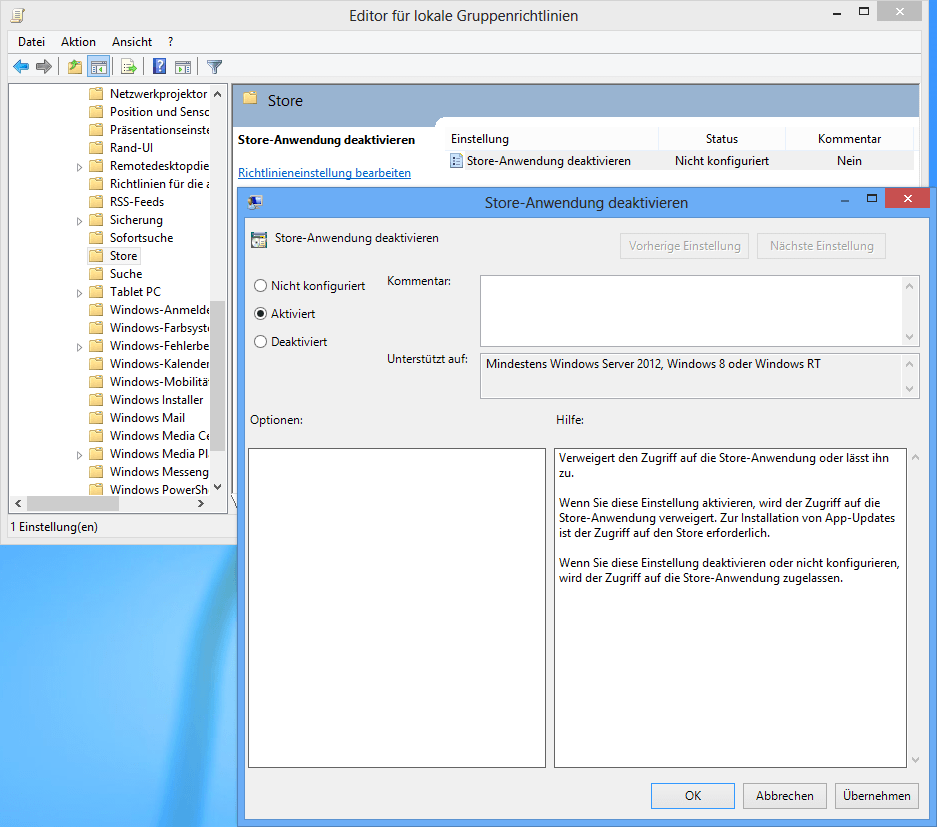Click the OK button

693,796
